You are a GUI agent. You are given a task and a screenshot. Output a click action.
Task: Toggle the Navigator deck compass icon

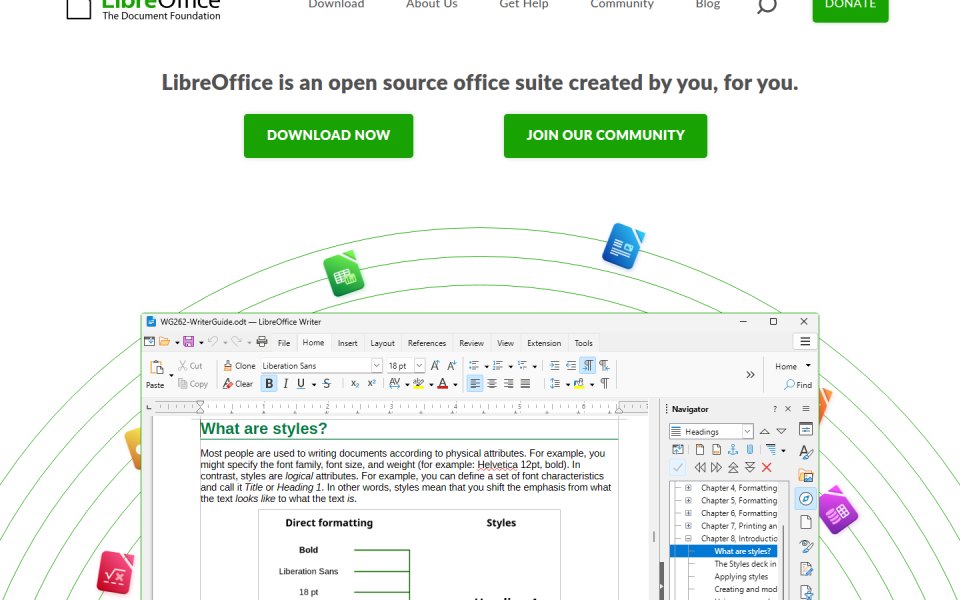click(806, 499)
